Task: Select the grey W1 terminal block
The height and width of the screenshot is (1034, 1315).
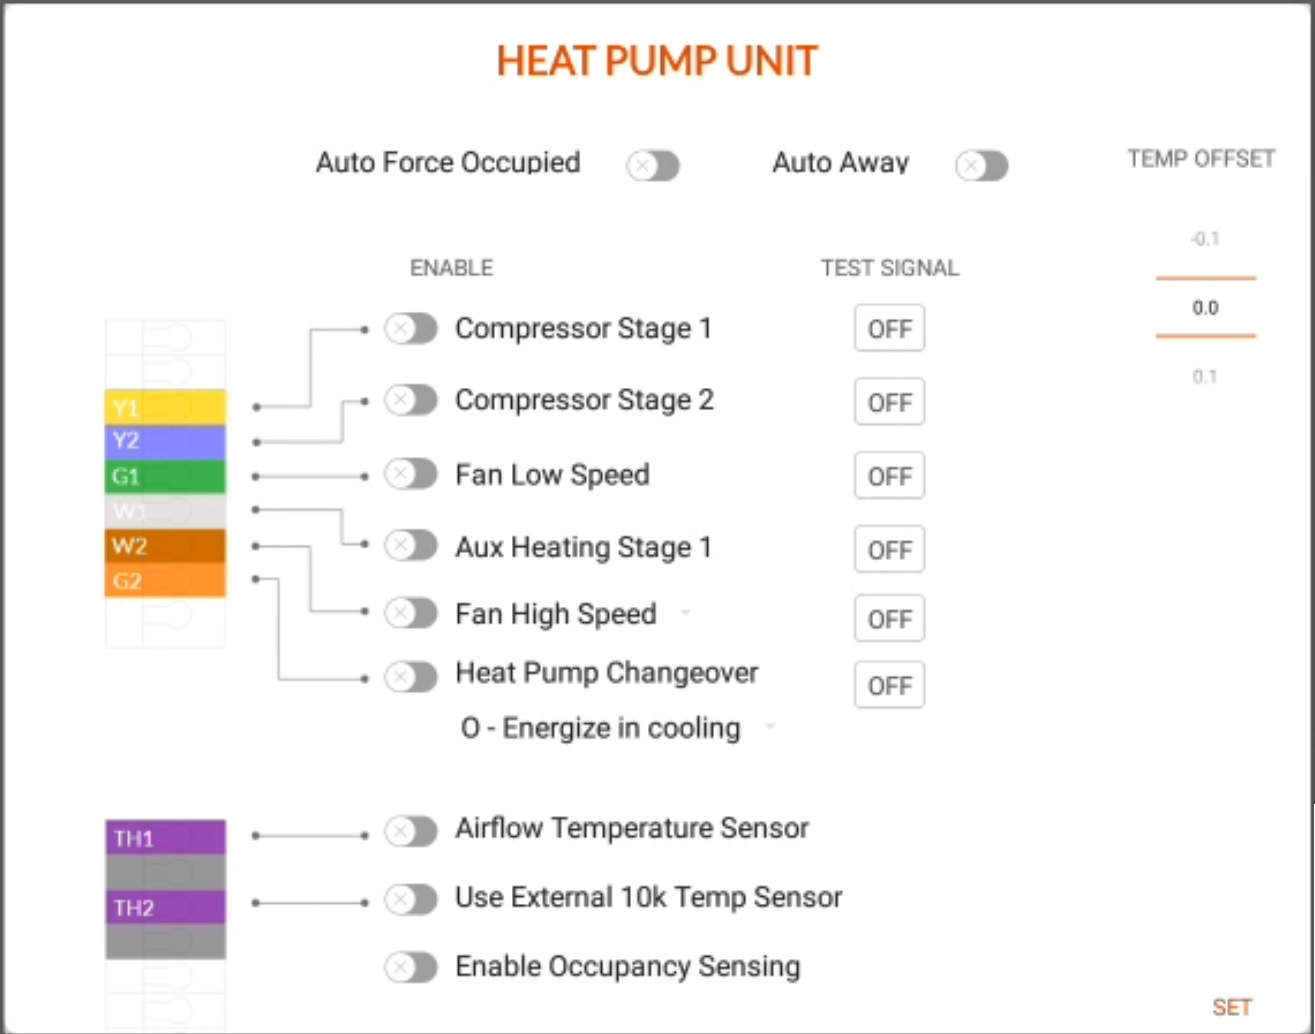Action: (165, 511)
